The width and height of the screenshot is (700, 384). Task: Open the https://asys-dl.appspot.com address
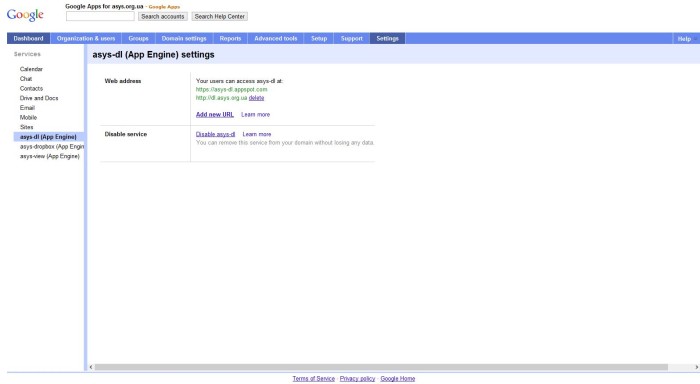click(231, 89)
